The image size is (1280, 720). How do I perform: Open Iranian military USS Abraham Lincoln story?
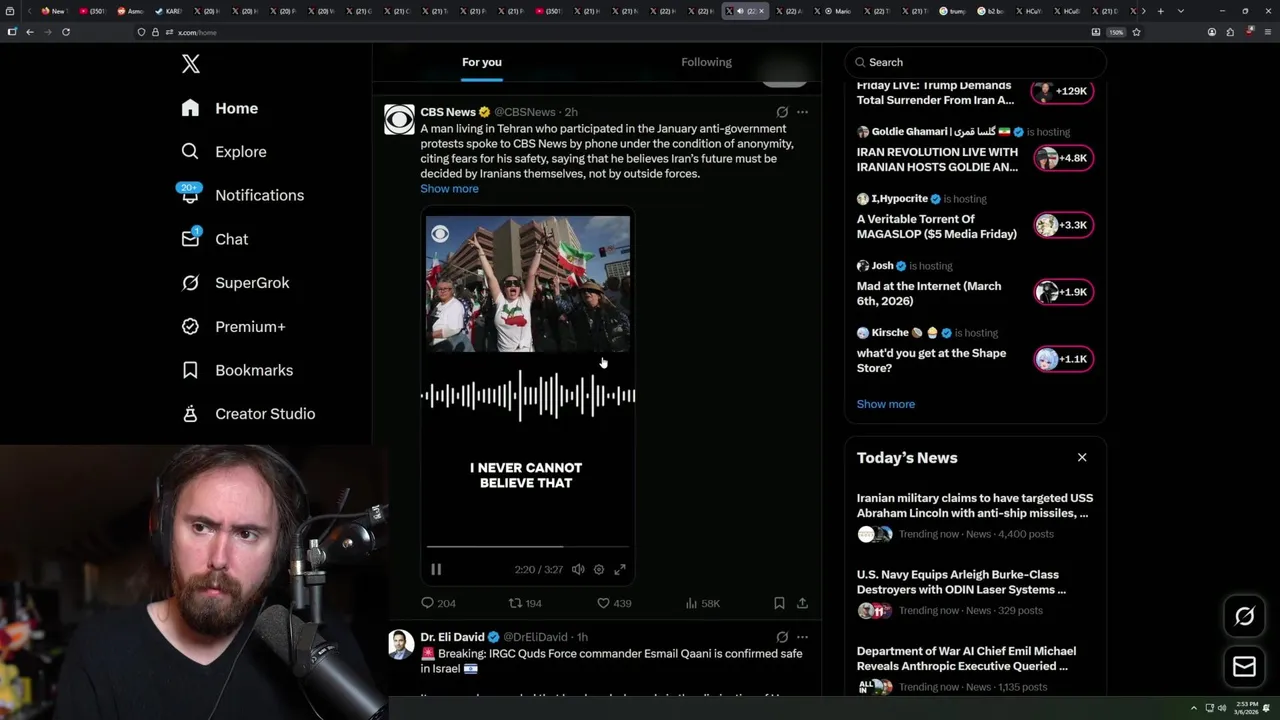point(975,515)
